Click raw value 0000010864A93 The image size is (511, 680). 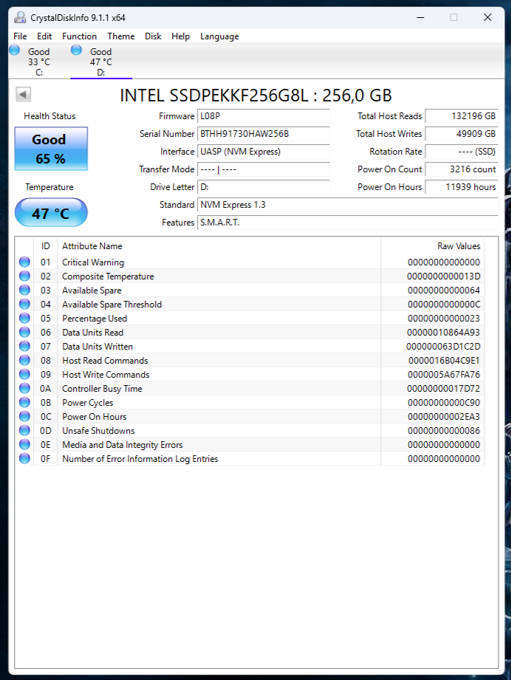[x=443, y=333]
